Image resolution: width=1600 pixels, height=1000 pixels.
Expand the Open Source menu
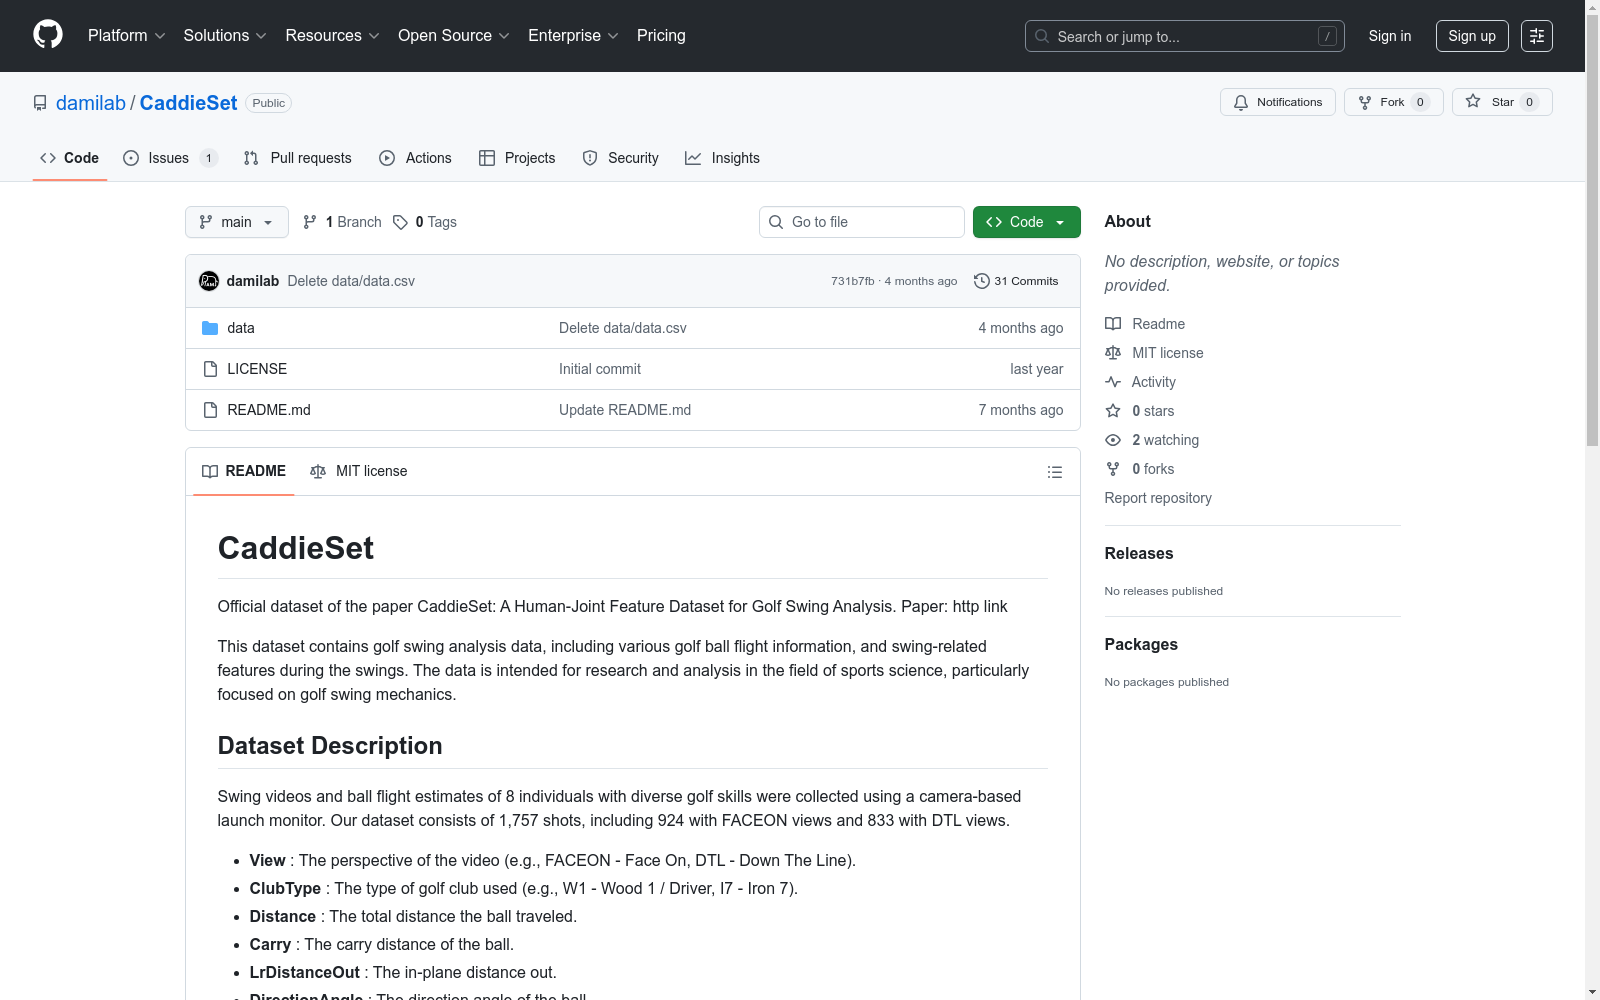point(454,36)
